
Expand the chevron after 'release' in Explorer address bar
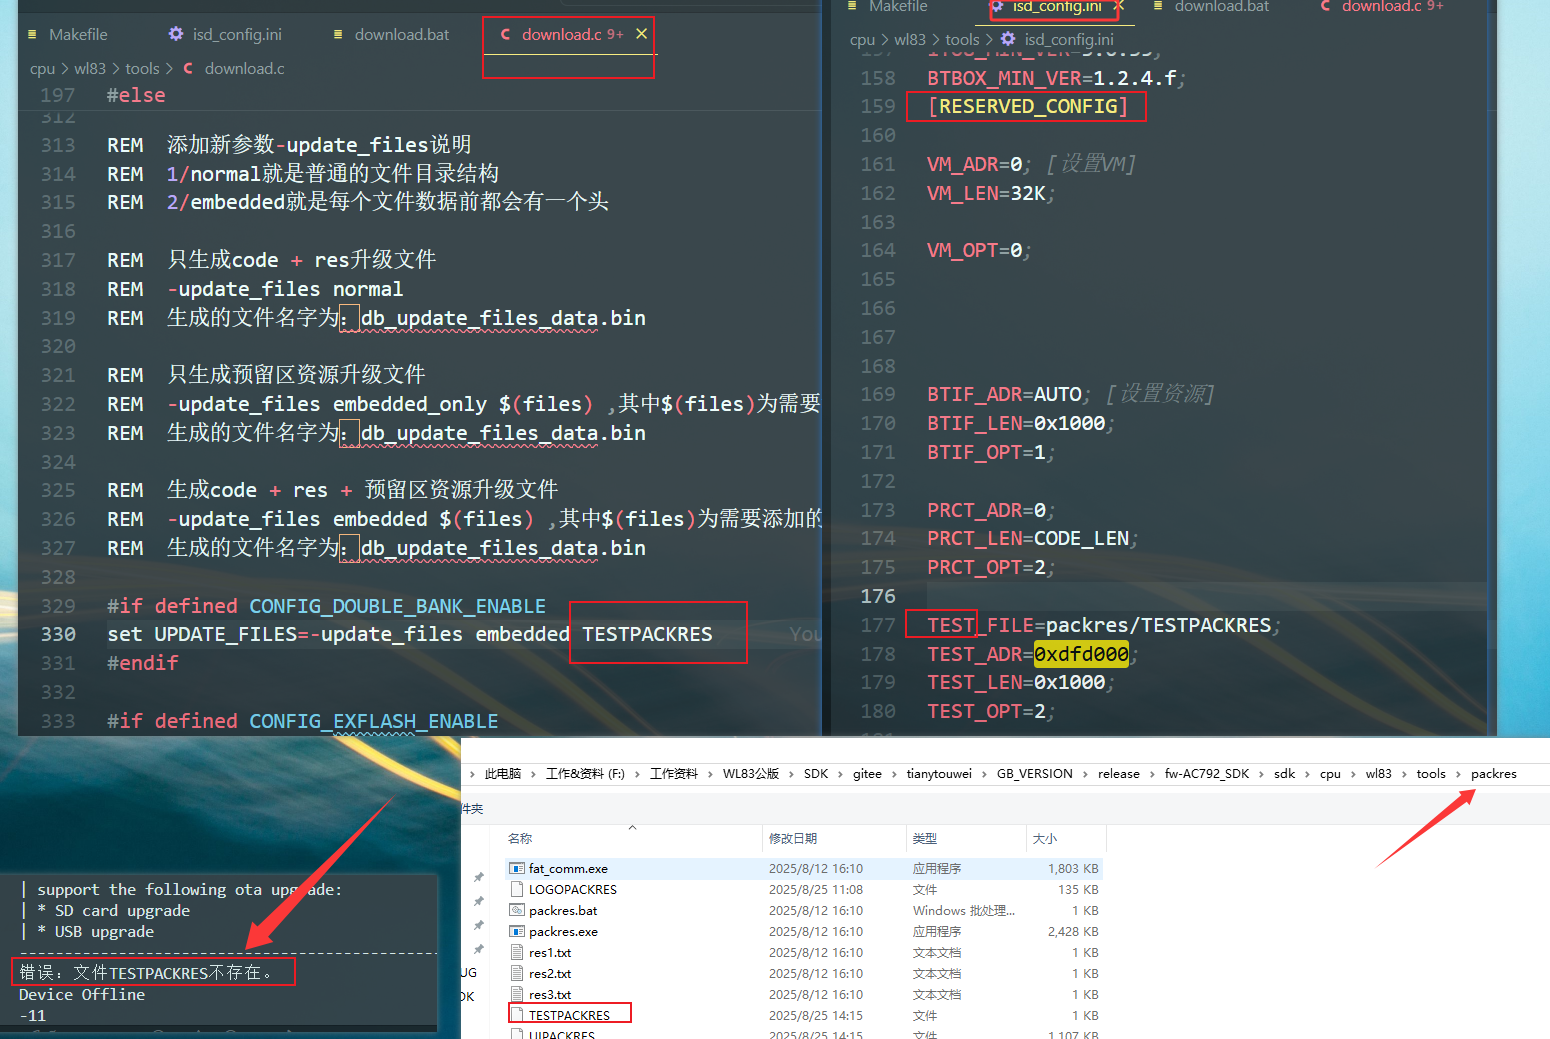[1152, 774]
